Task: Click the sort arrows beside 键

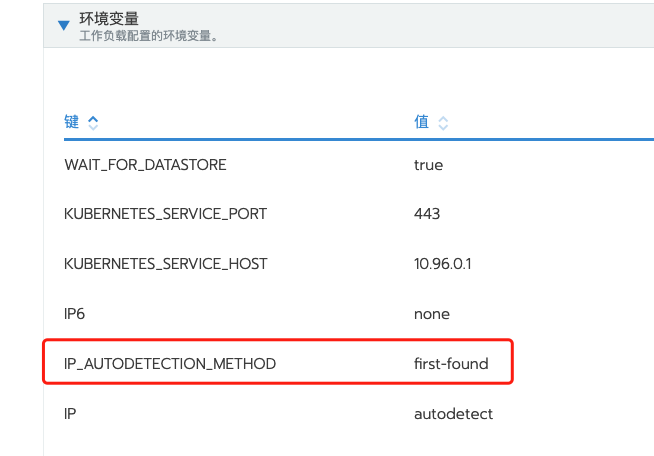Action: (93, 123)
